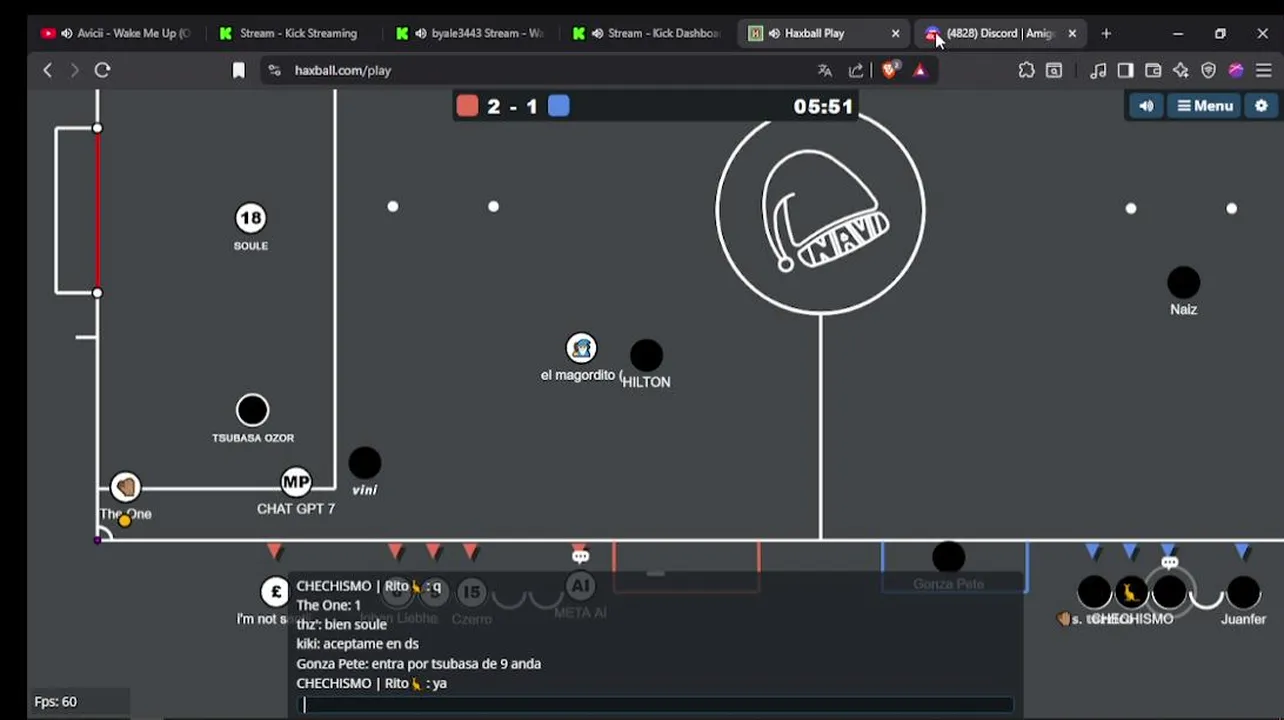The width and height of the screenshot is (1284, 720).
Task: Close the Discord tab
Action: coord(1072,33)
